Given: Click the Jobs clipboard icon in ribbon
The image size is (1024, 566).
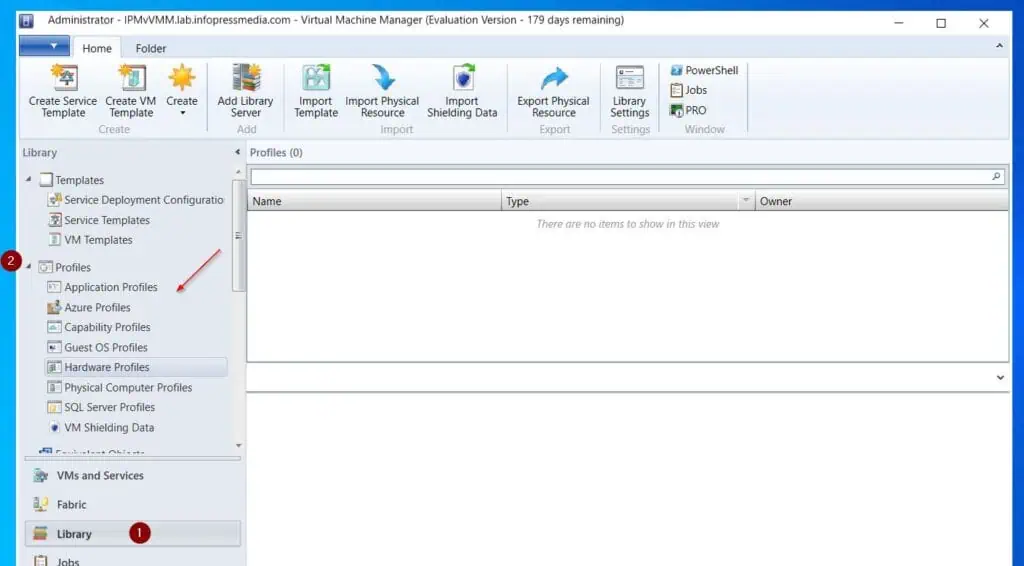Looking at the screenshot, I should coord(677,90).
